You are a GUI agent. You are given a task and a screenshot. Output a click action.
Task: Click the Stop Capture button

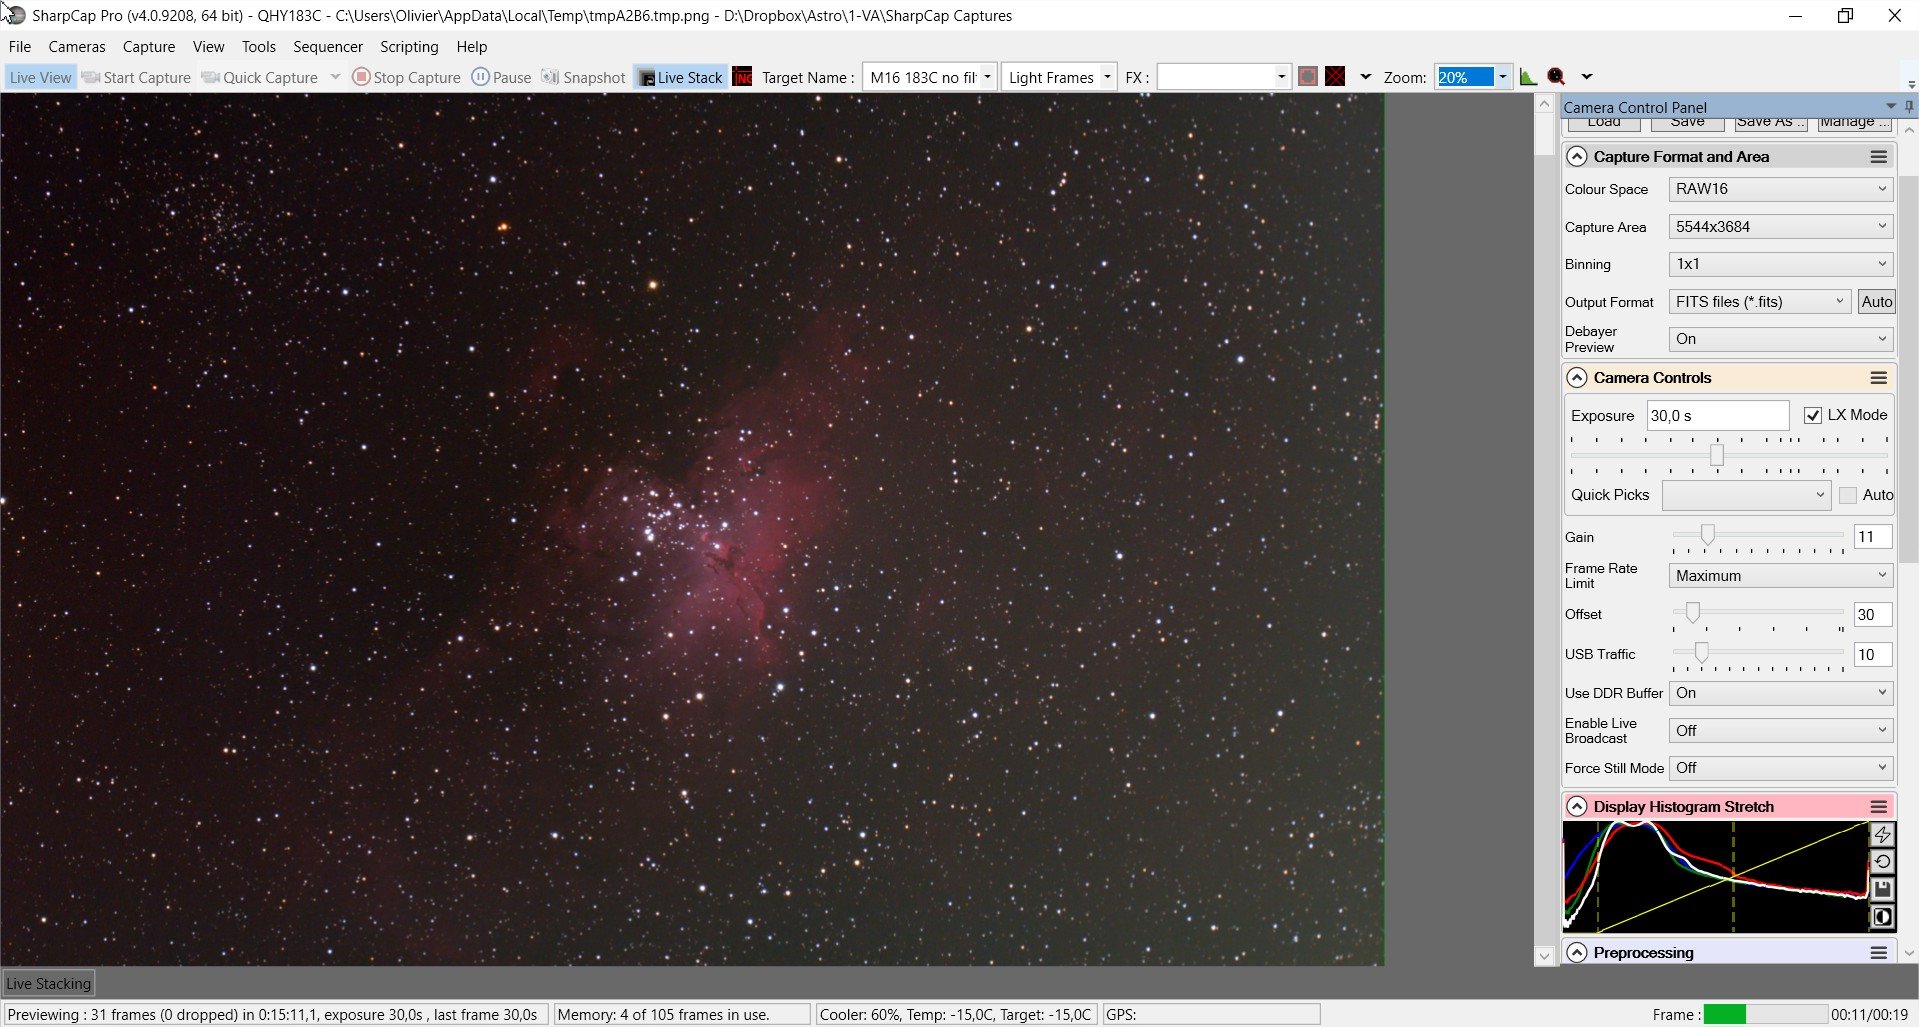tap(407, 77)
